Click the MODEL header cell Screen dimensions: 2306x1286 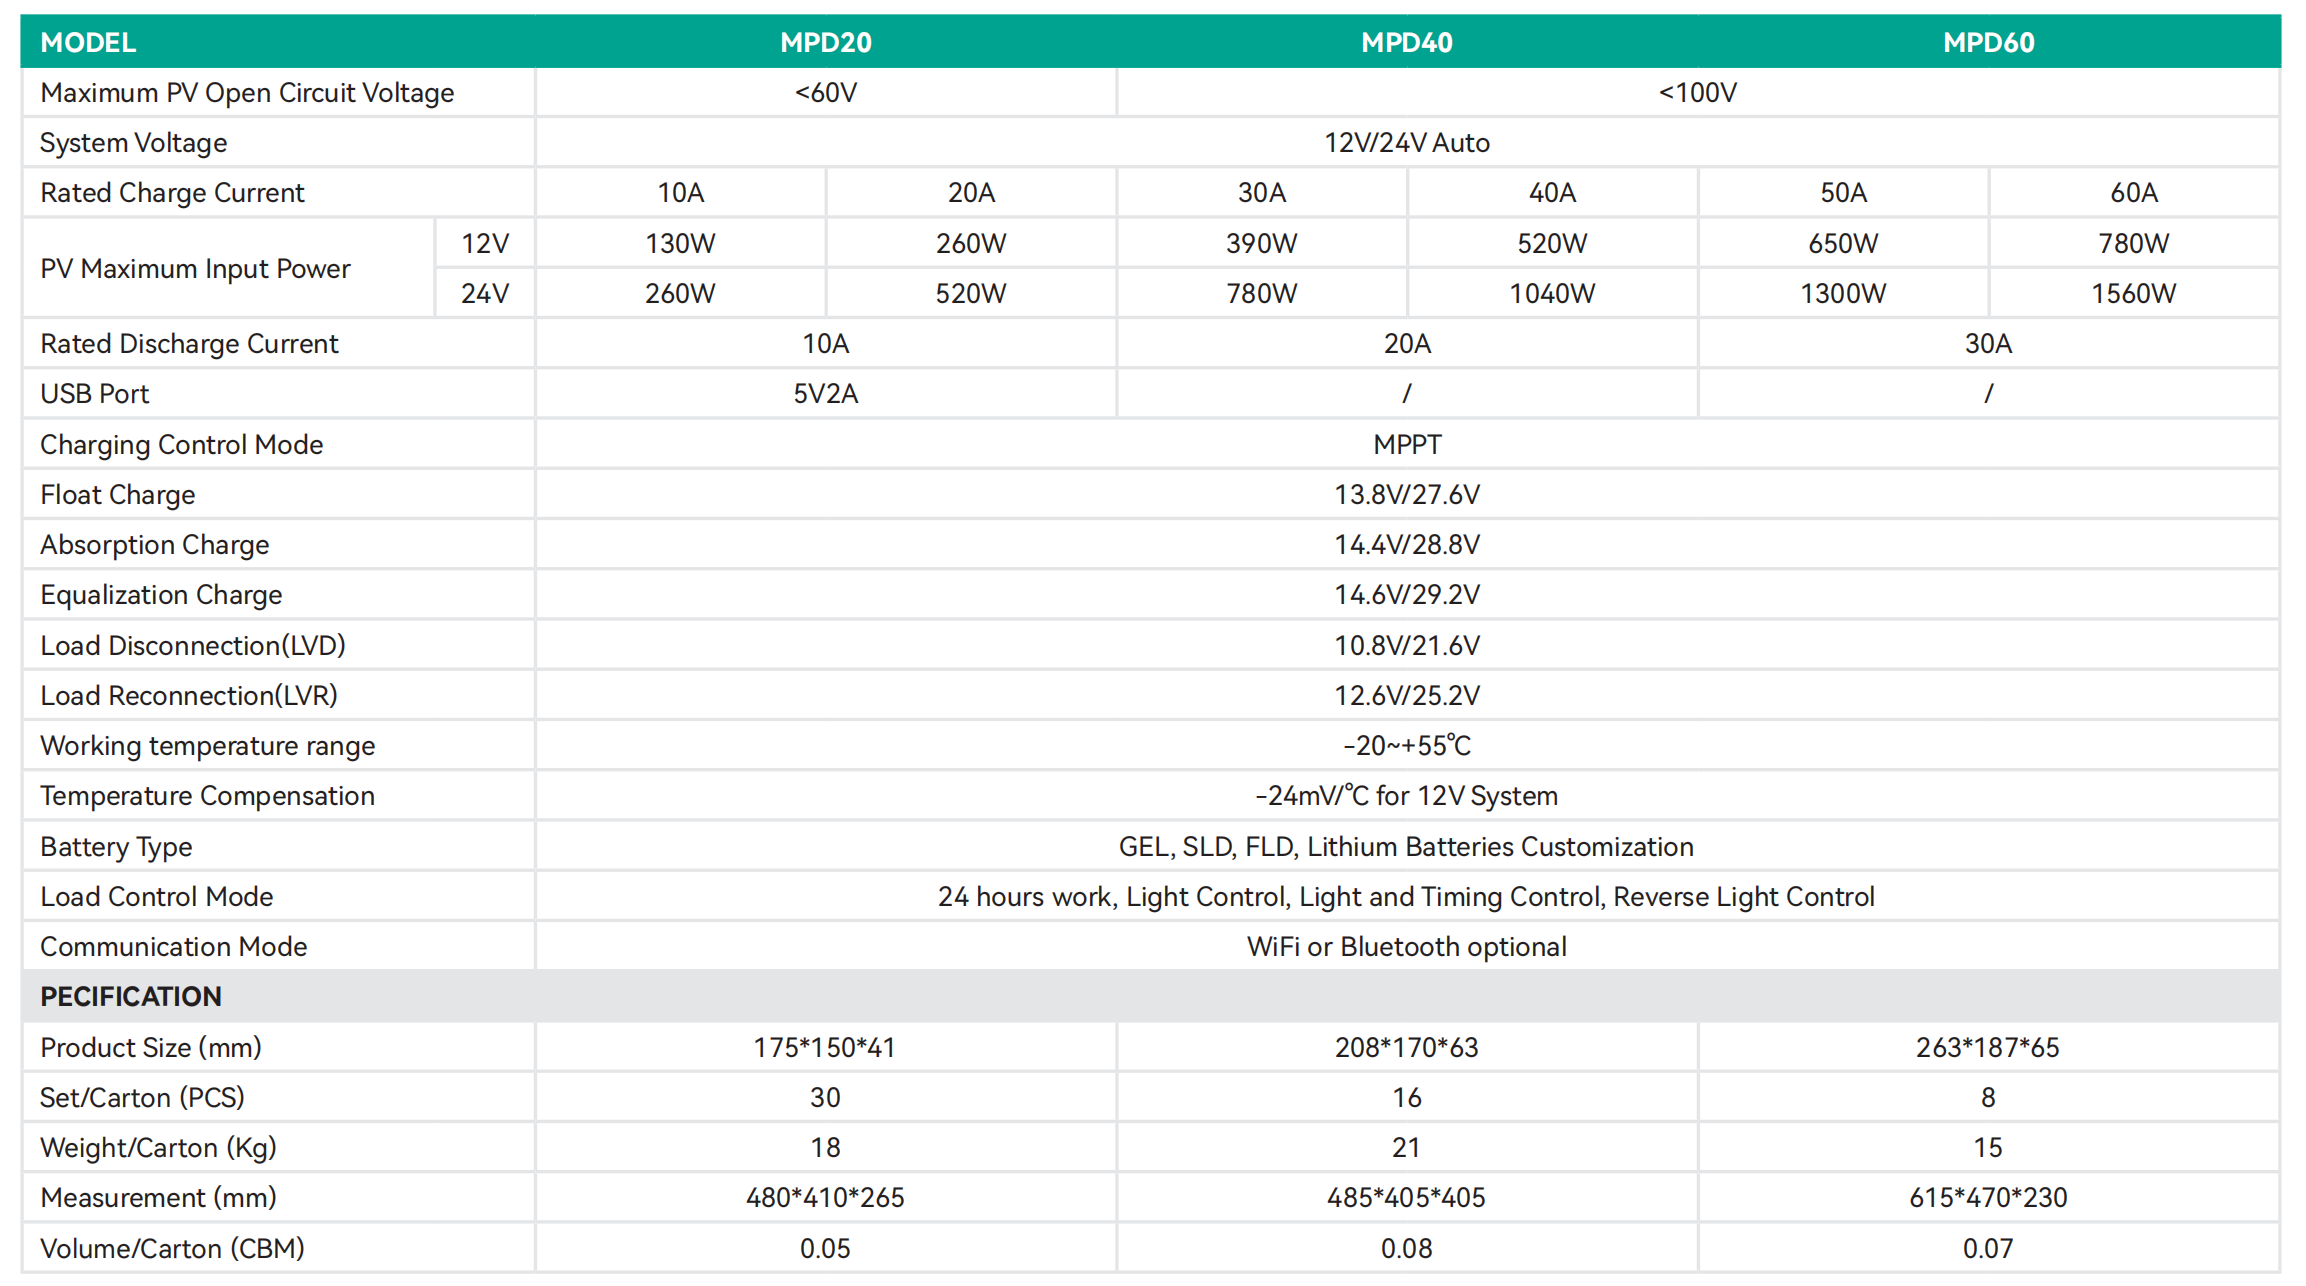coord(88,42)
